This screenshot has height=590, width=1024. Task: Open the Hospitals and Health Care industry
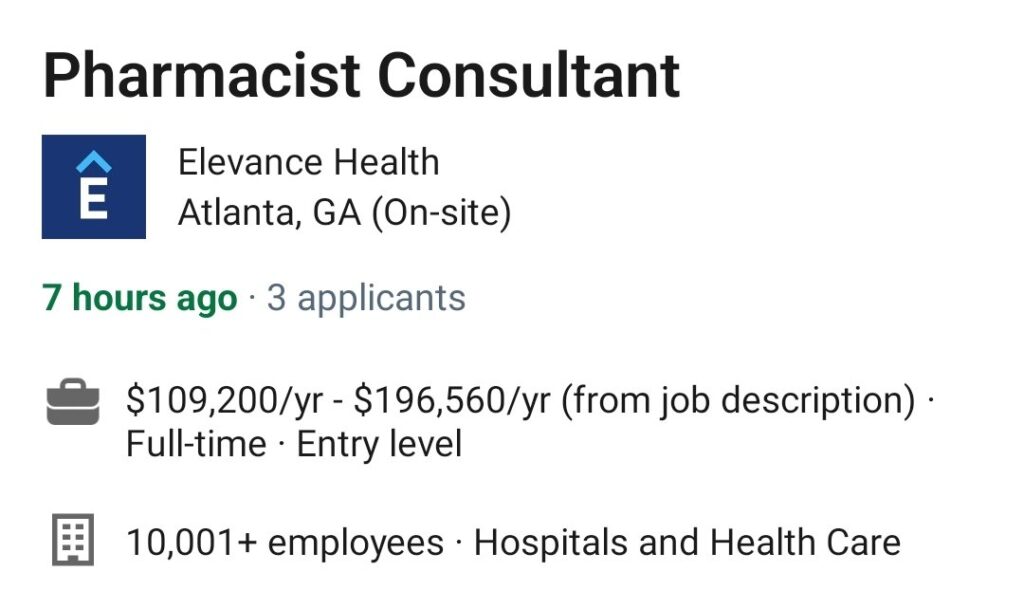pyautogui.click(x=687, y=542)
